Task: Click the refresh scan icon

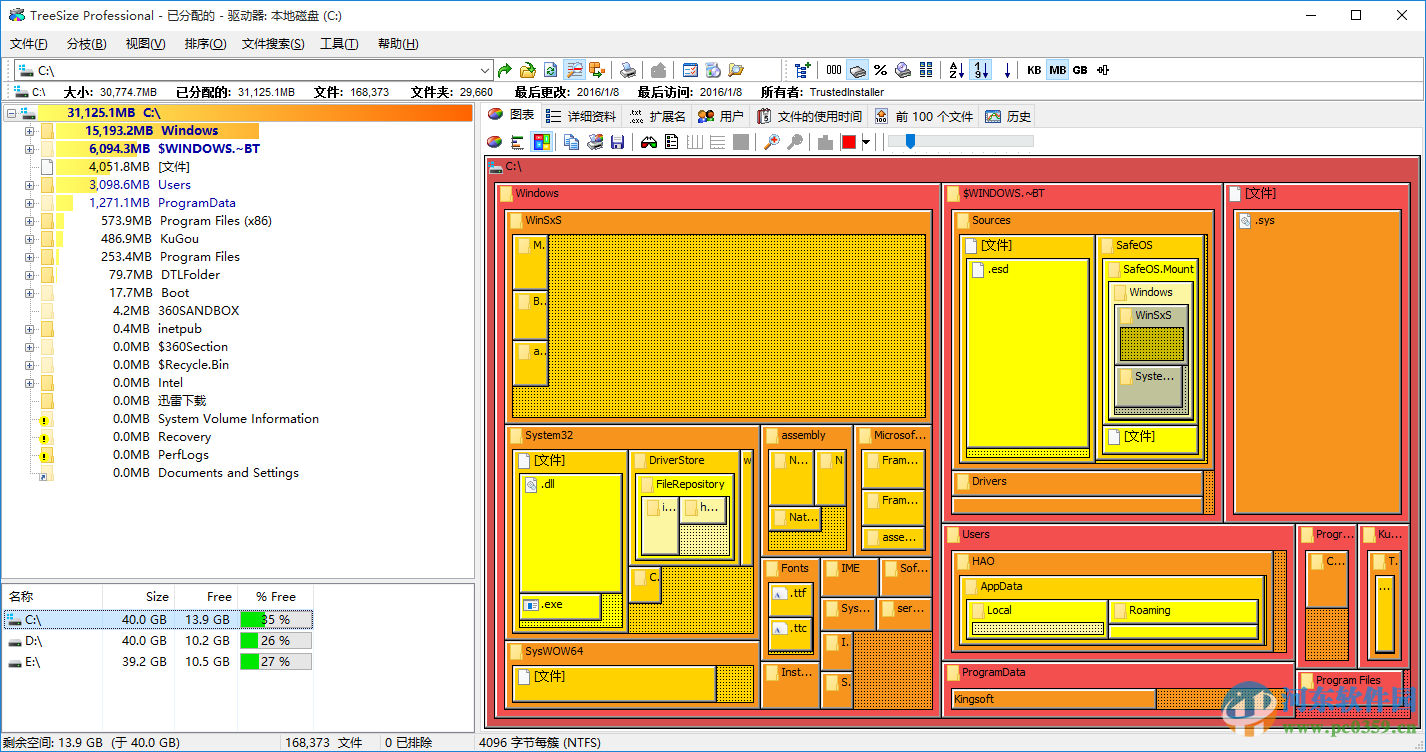Action: point(548,70)
